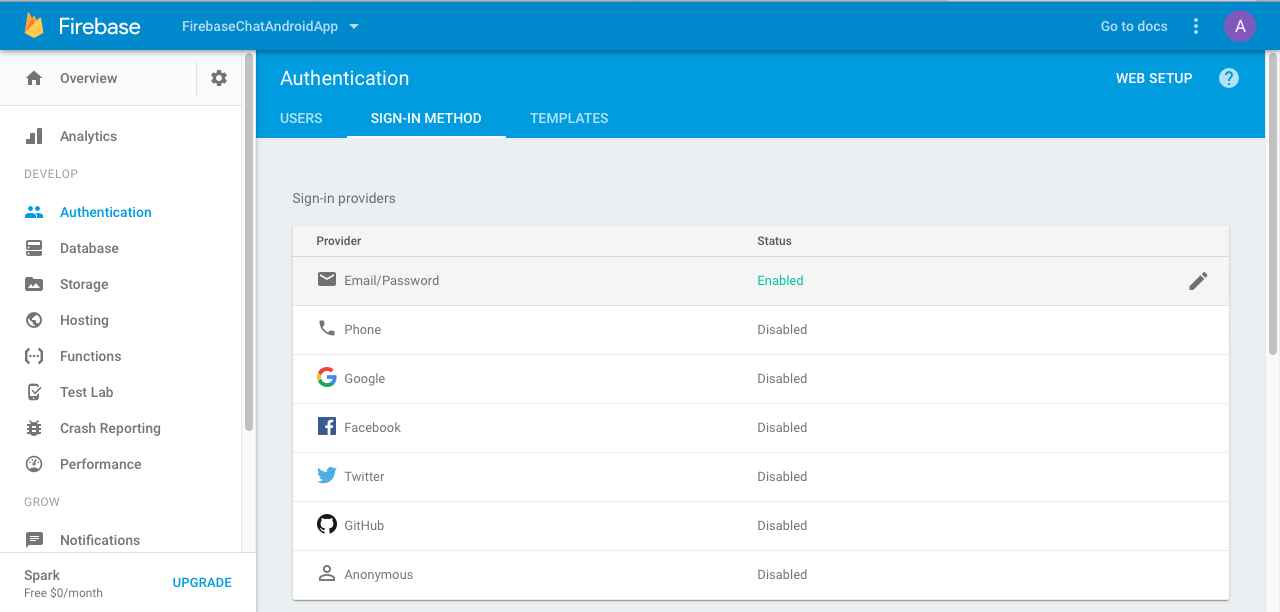
Task: Click the Notifications message icon
Action: 34,540
